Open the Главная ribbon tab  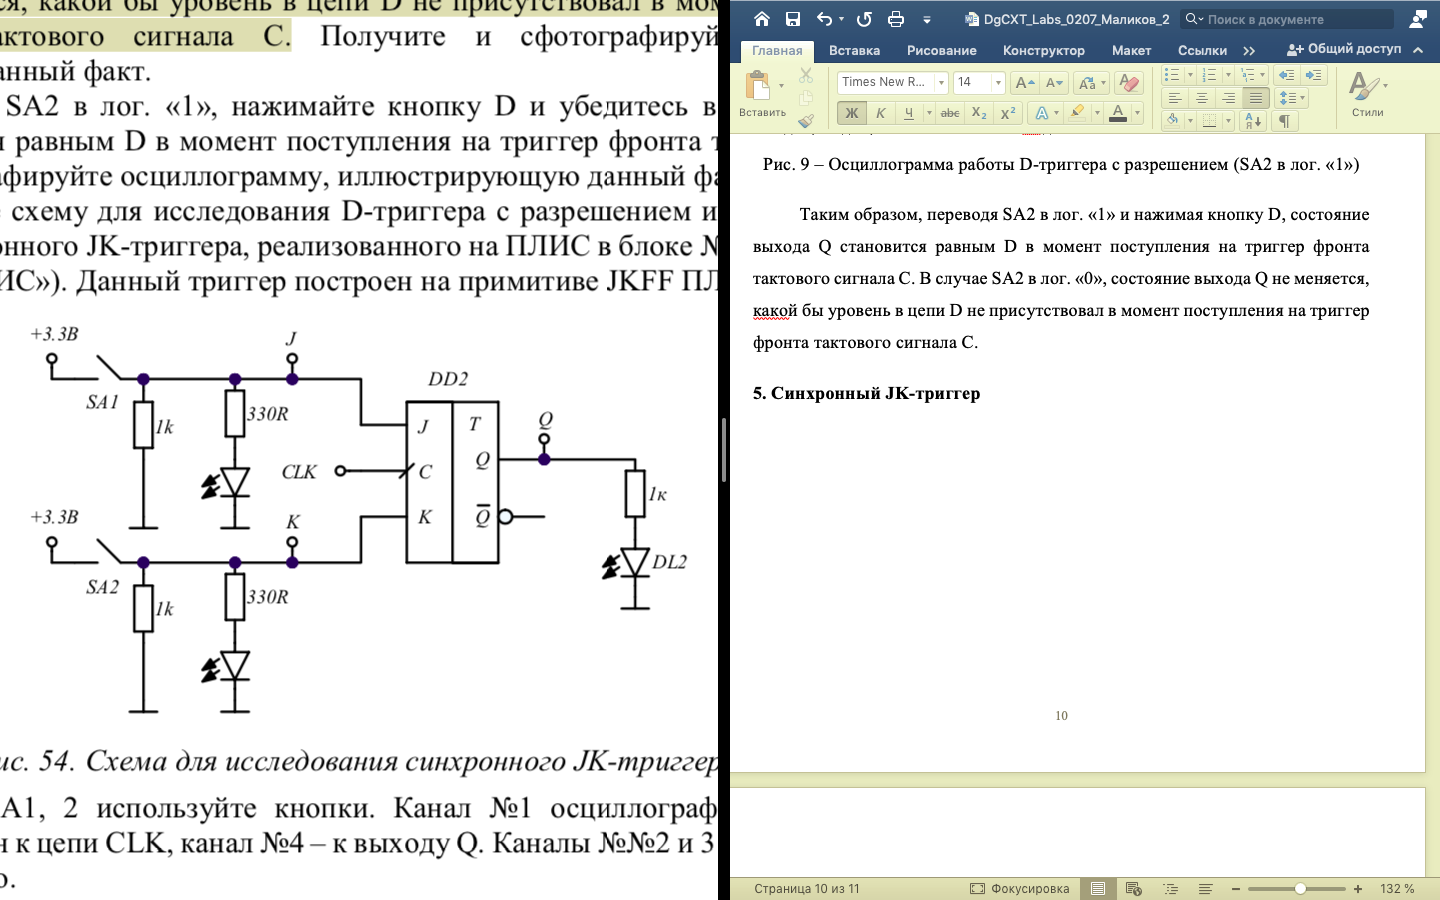[x=777, y=50]
